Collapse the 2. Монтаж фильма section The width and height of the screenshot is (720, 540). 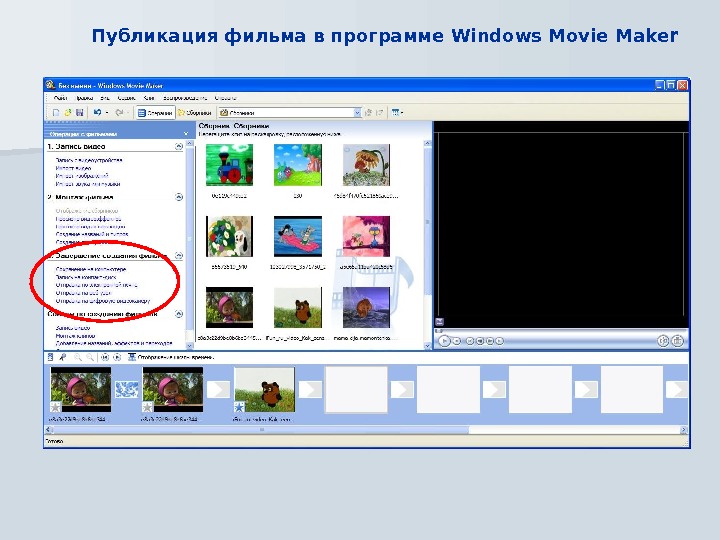point(179,197)
